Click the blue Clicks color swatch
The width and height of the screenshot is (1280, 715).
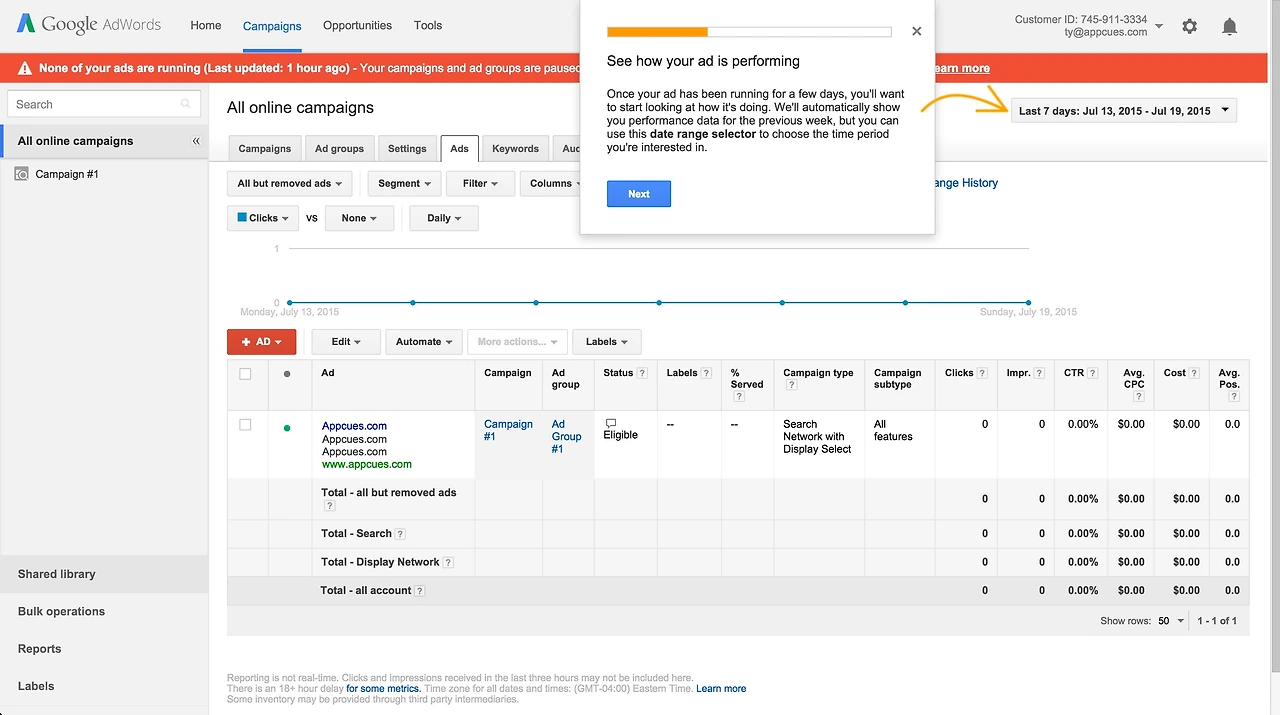click(x=242, y=217)
